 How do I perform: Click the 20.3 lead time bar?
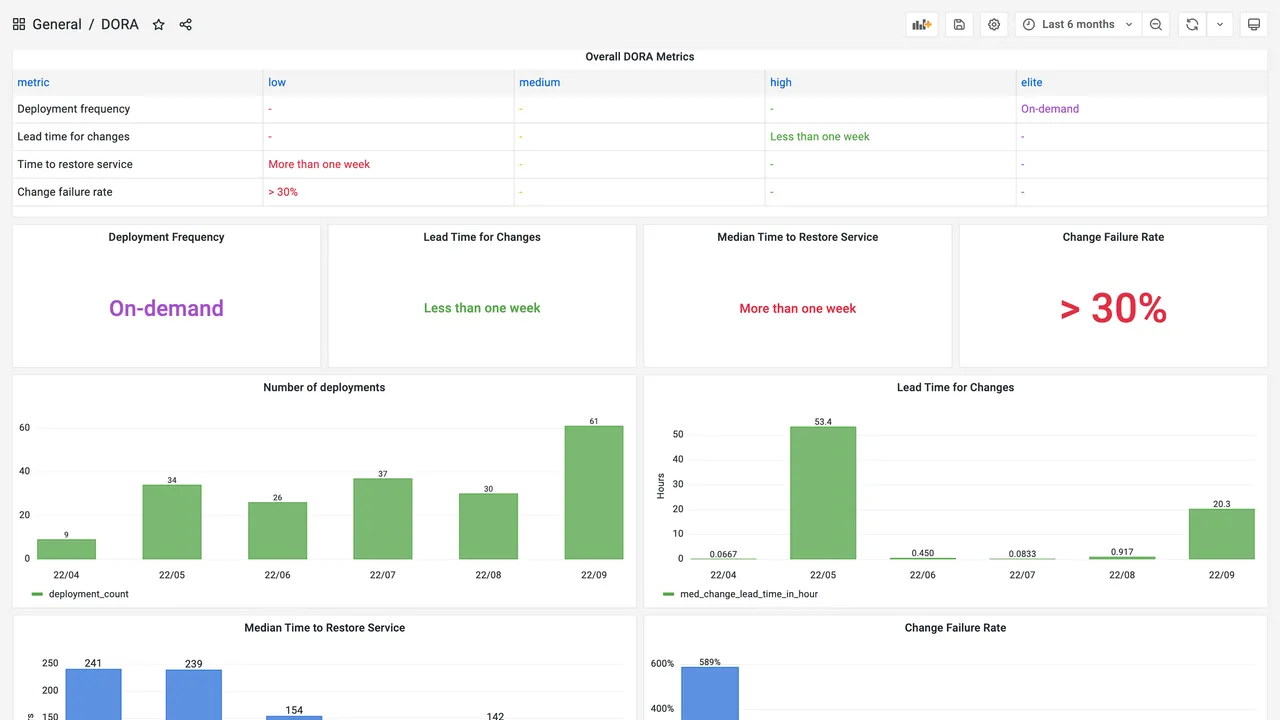tap(1222, 534)
